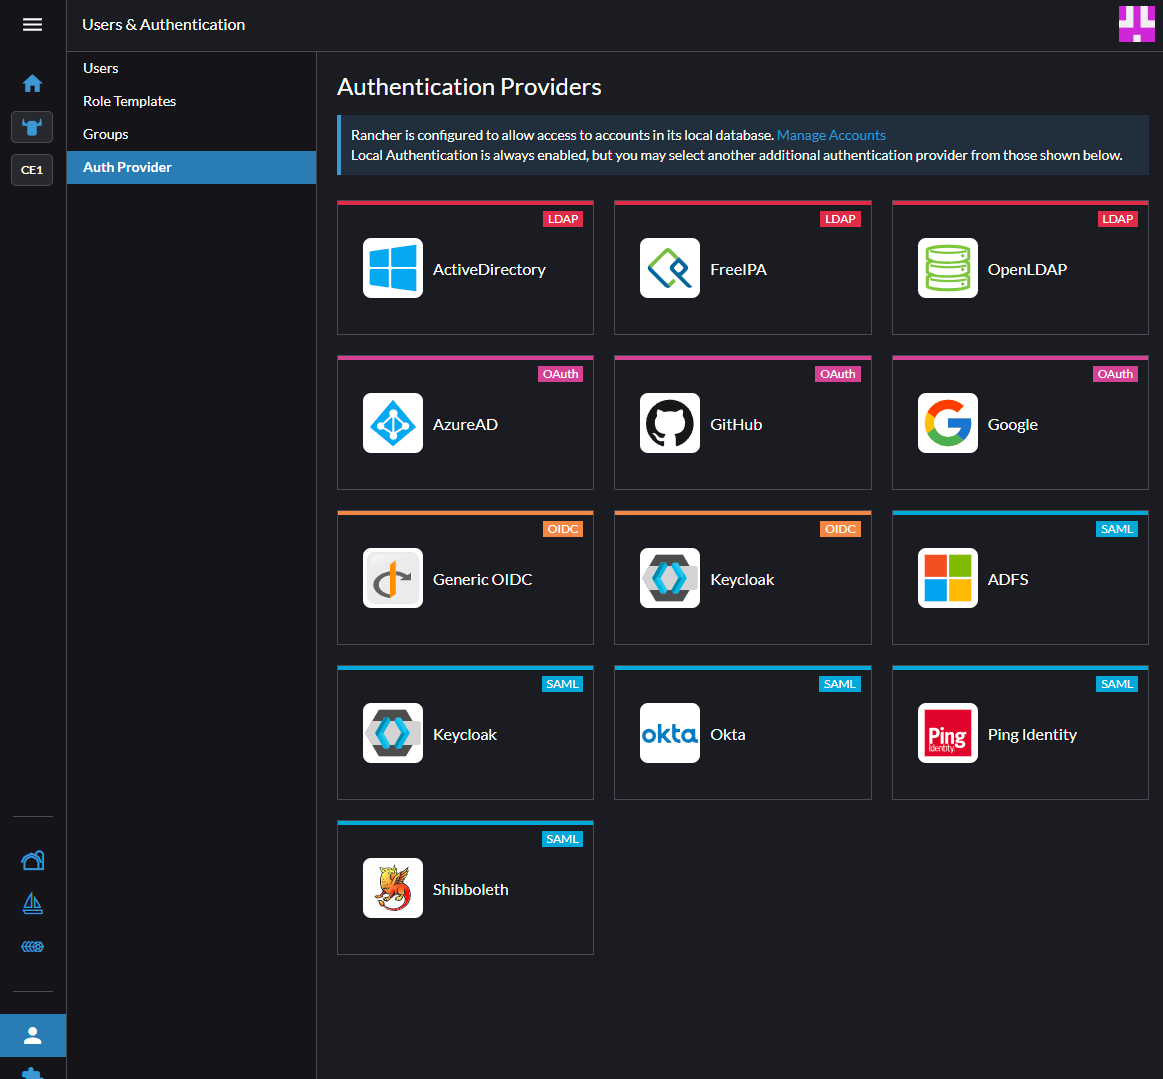Open the Keycloak OIDC provider
Viewport: 1163px width, 1079px height.
tap(742, 578)
